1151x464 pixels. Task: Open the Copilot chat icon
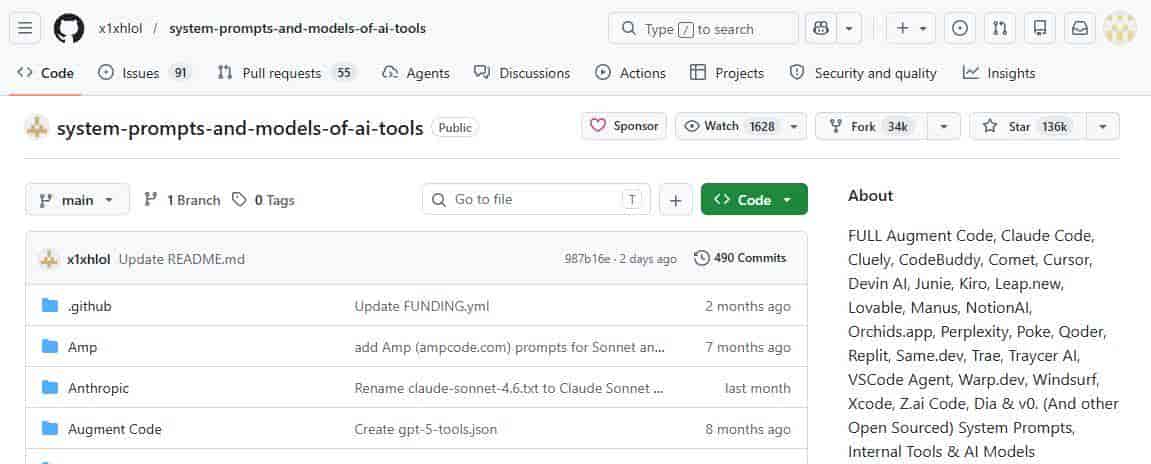[x=820, y=28]
